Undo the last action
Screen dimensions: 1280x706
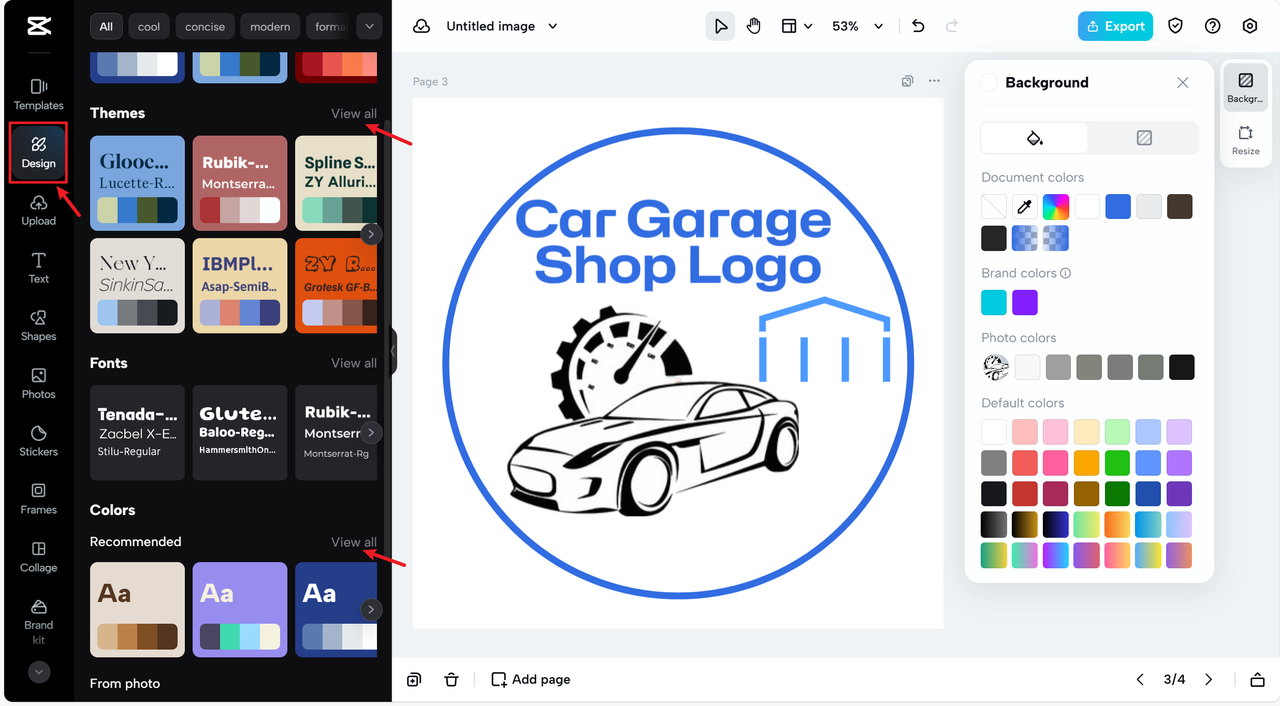(x=918, y=26)
